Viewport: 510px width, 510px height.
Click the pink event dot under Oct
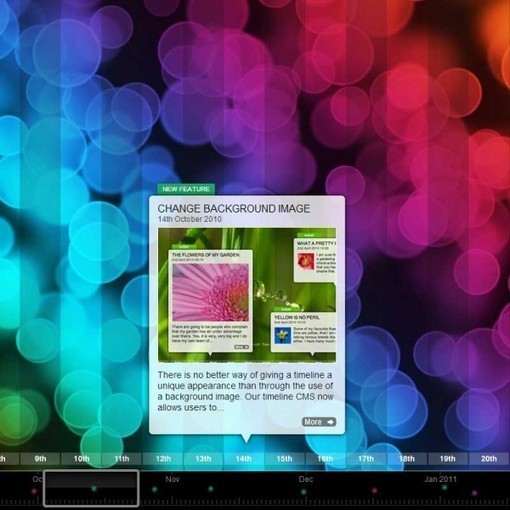coord(34,491)
